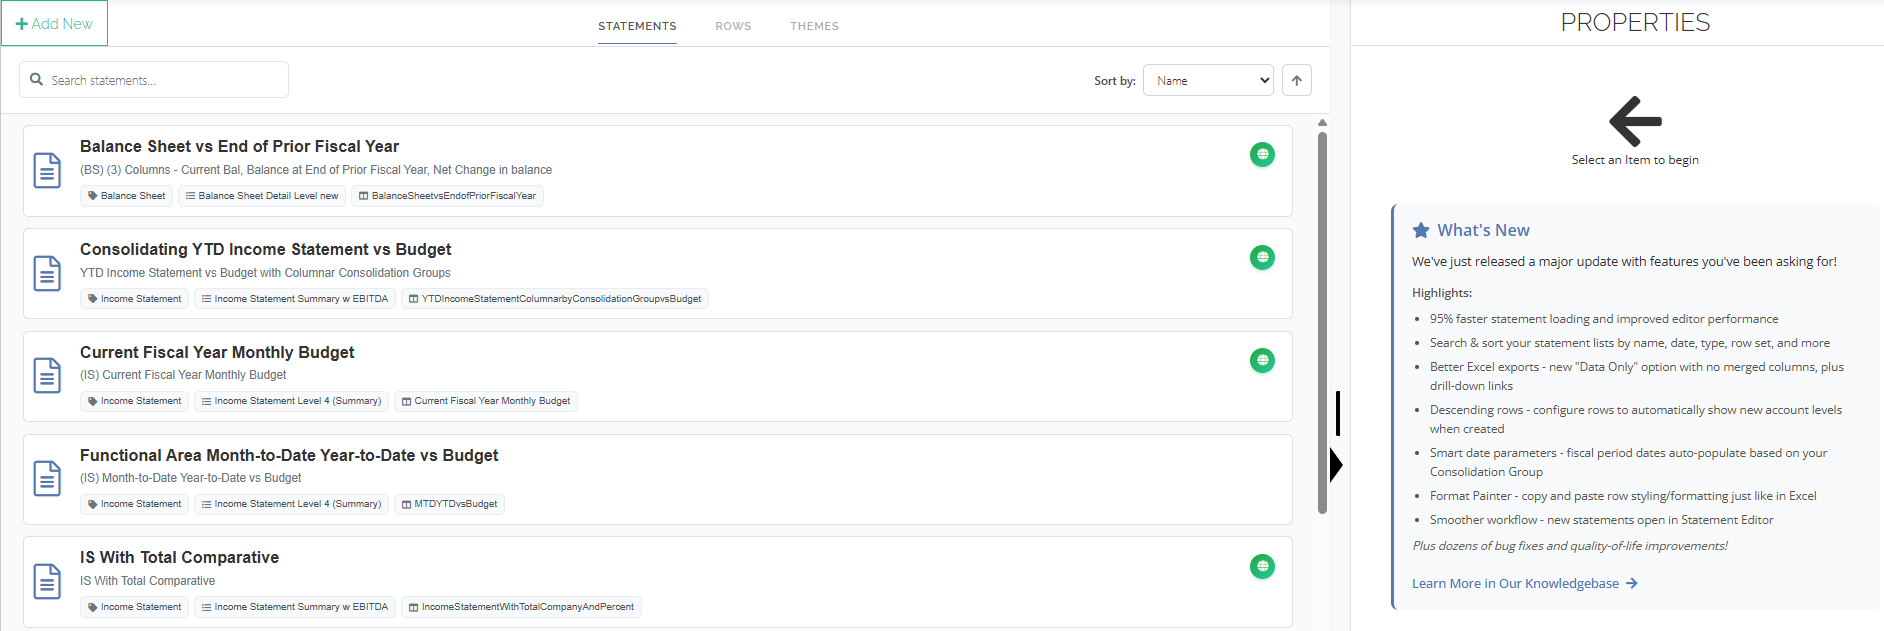Open IS With Total Comparative title
1884x631 pixels.
179,557
